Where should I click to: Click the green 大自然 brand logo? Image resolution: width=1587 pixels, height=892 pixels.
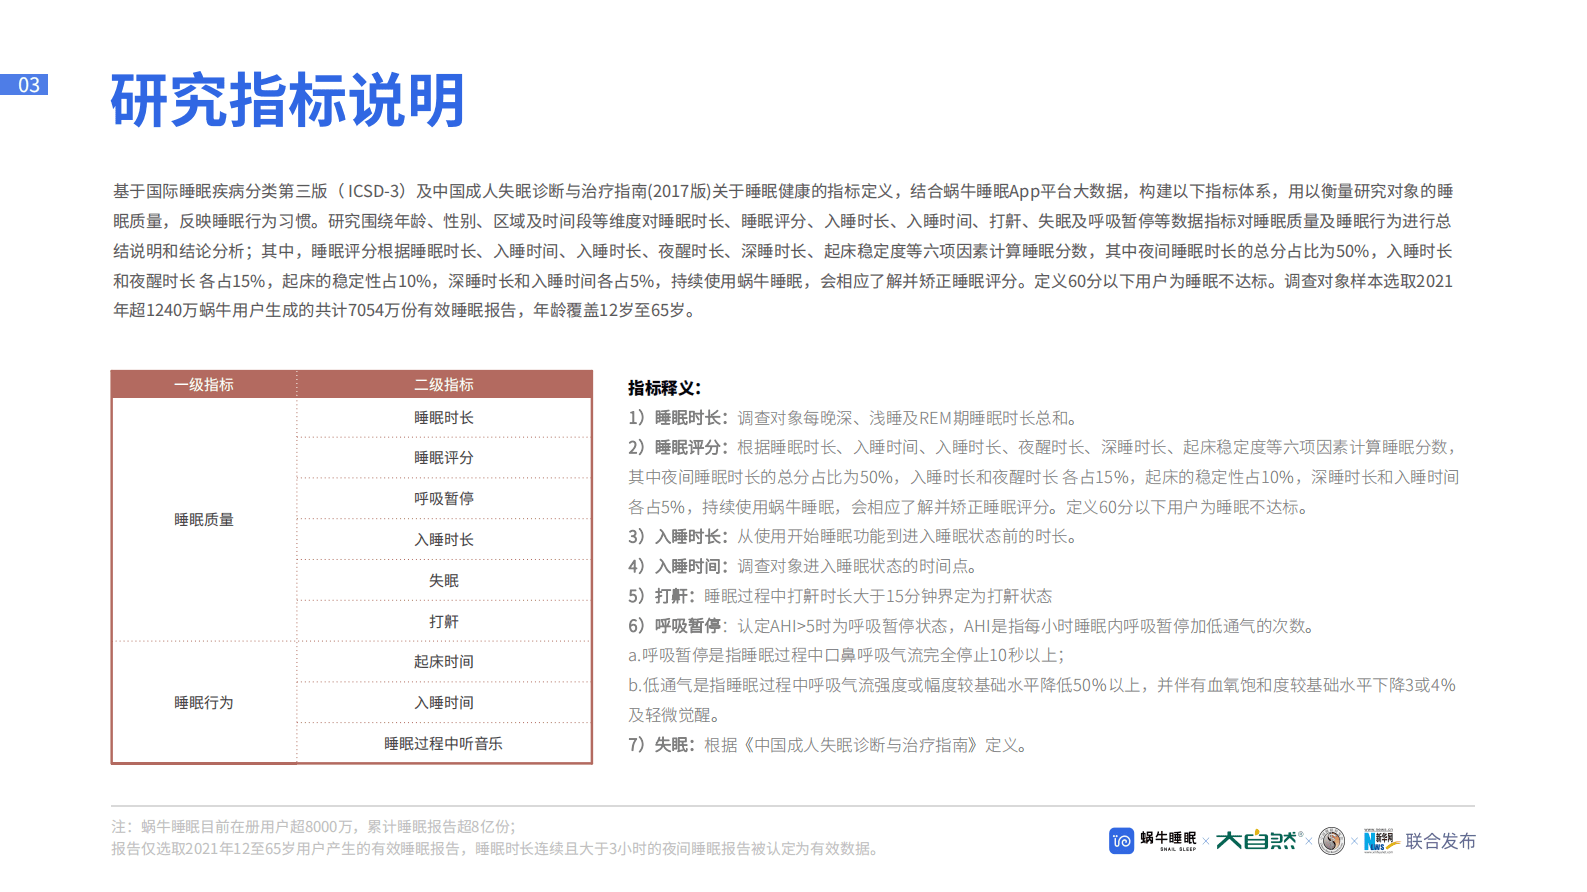coord(1258,840)
